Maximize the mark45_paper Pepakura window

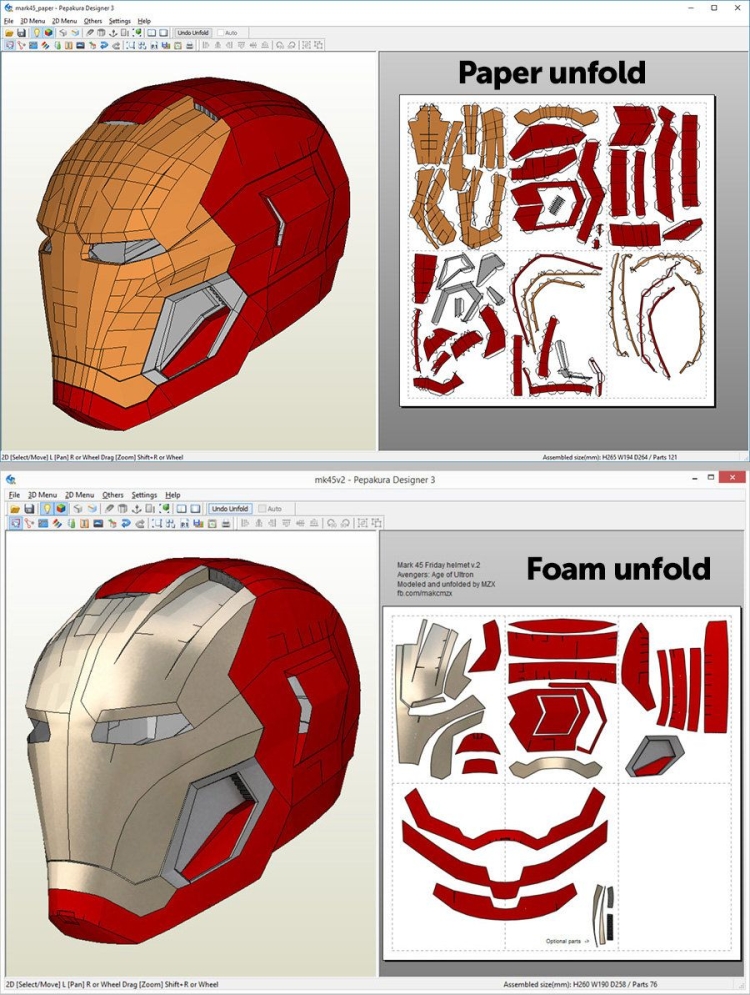click(714, 8)
